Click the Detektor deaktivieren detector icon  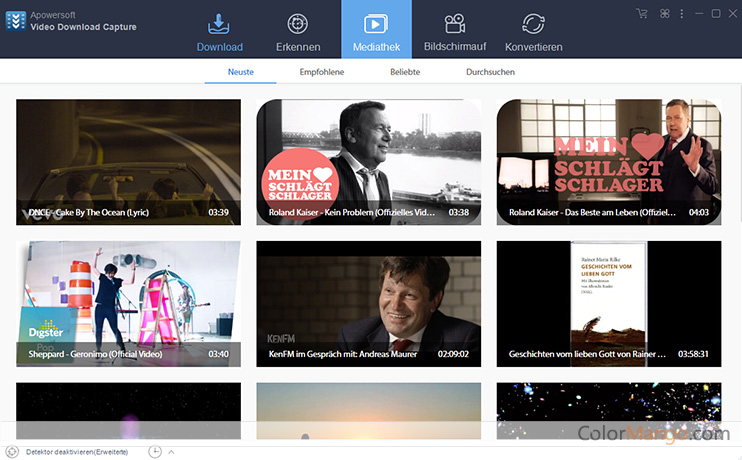tap(12, 451)
